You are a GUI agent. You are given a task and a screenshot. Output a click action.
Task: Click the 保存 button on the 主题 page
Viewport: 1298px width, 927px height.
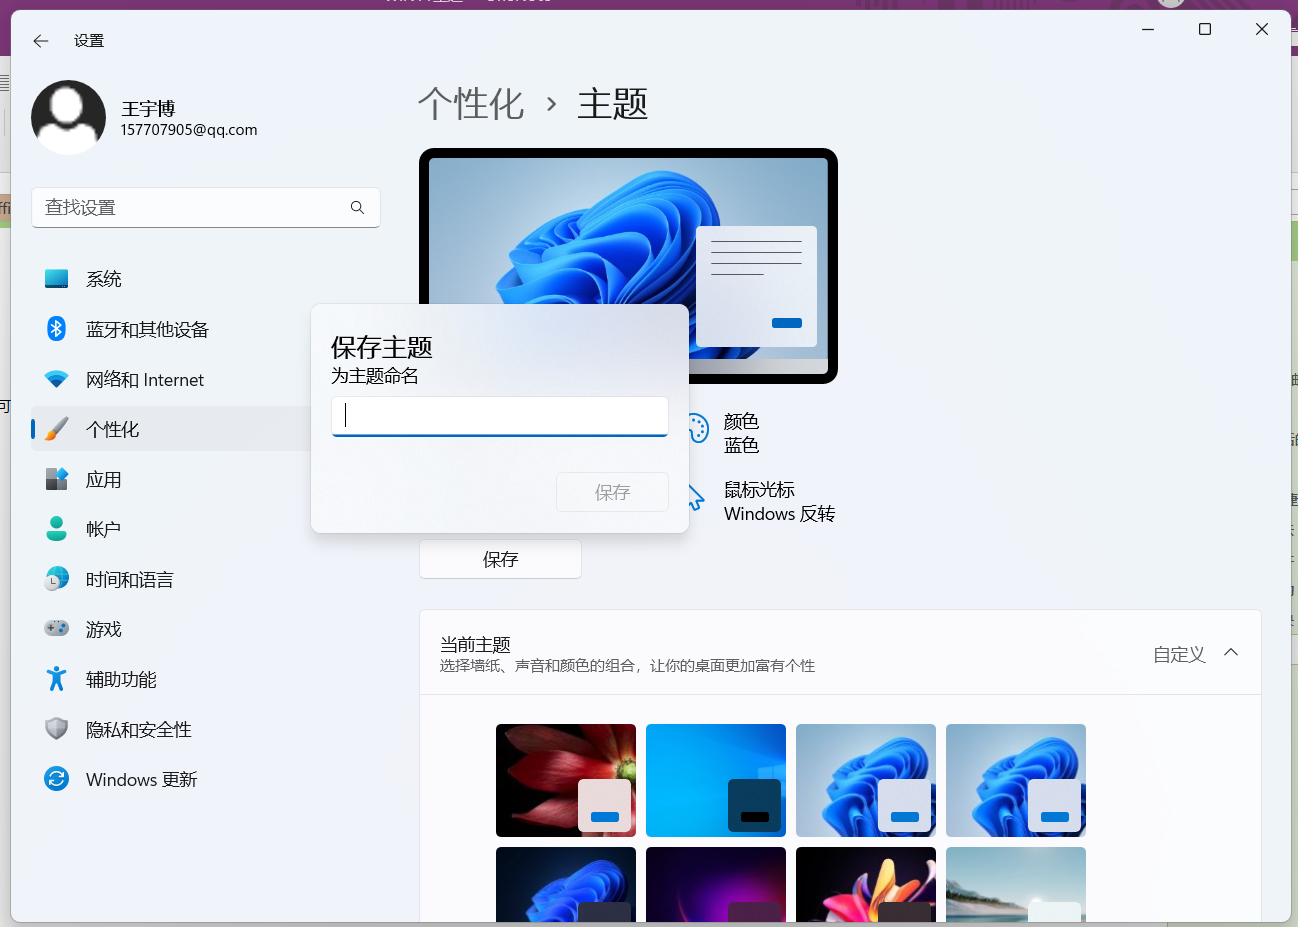[x=500, y=559]
